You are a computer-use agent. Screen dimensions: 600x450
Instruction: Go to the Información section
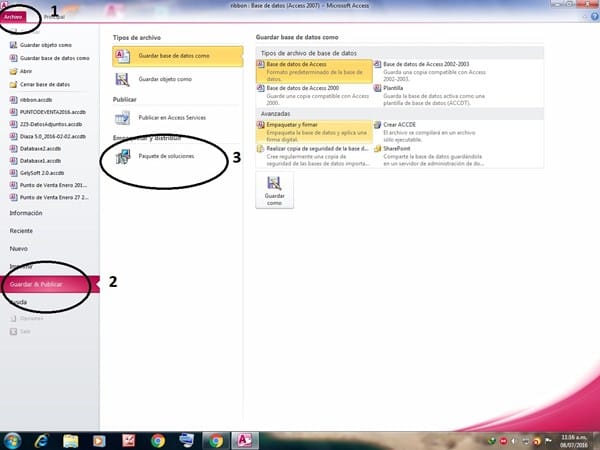click(x=26, y=213)
